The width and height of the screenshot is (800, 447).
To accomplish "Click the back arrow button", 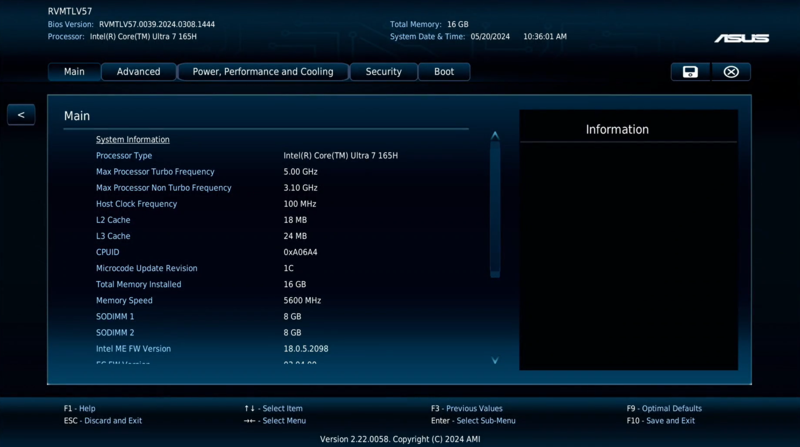I will 21,115.
